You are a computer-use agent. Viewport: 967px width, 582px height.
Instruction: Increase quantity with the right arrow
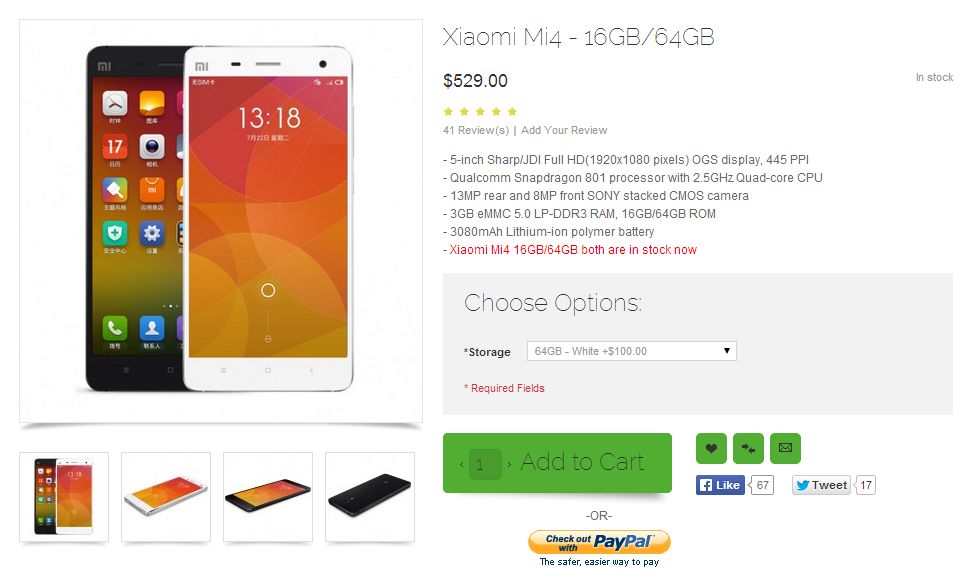click(x=509, y=464)
